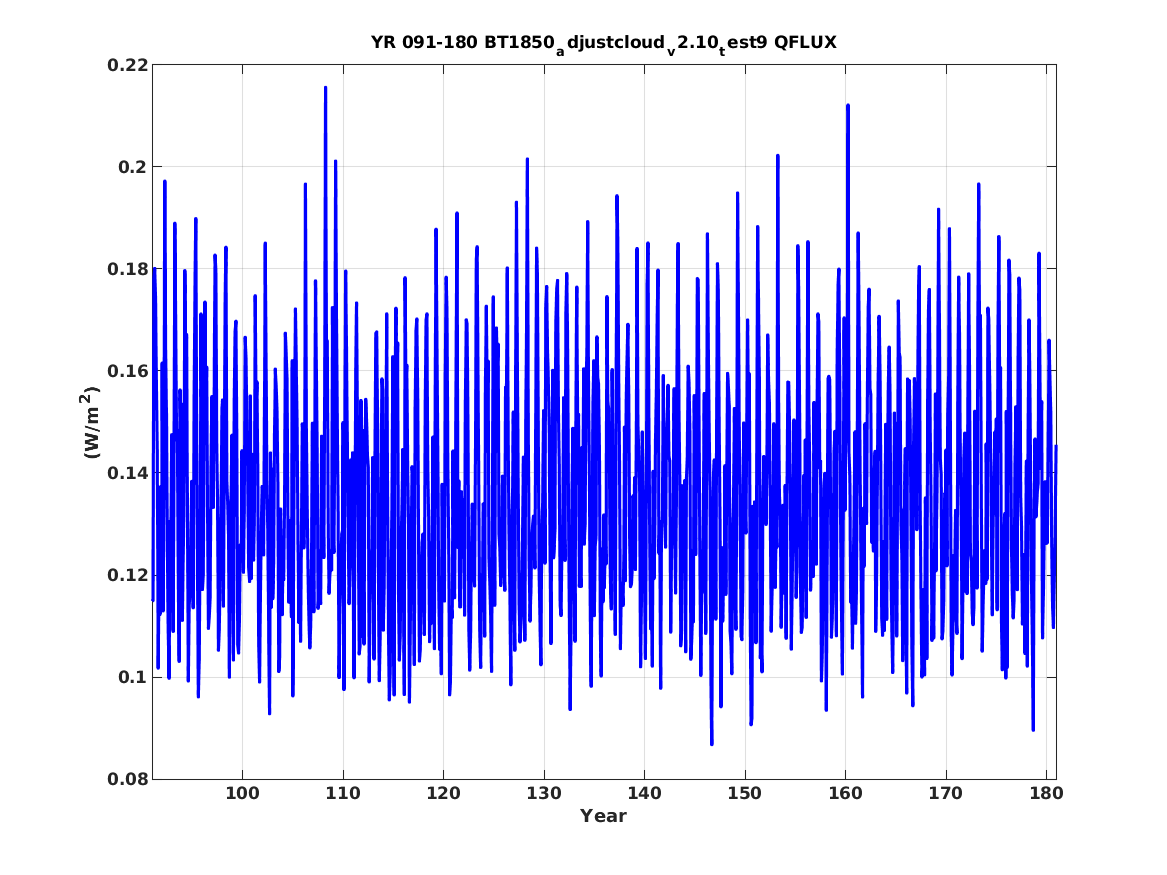Click the x-axis tick label 100
The height and width of the screenshot is (875, 1167).
click(x=243, y=794)
